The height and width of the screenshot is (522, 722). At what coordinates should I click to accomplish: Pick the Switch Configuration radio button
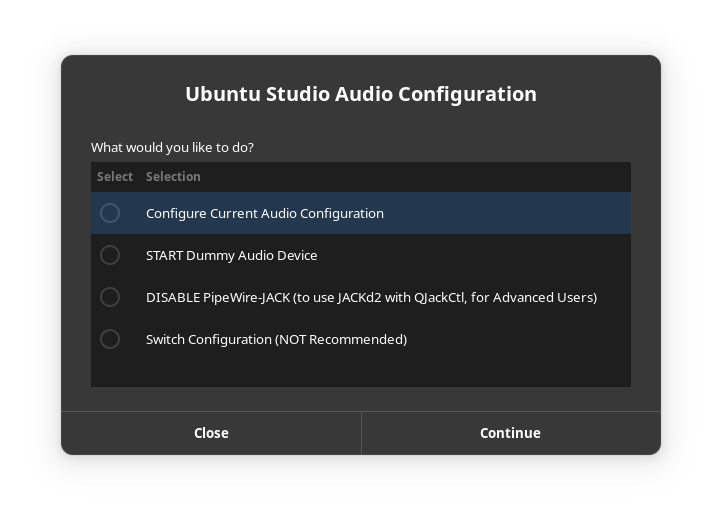click(x=110, y=339)
